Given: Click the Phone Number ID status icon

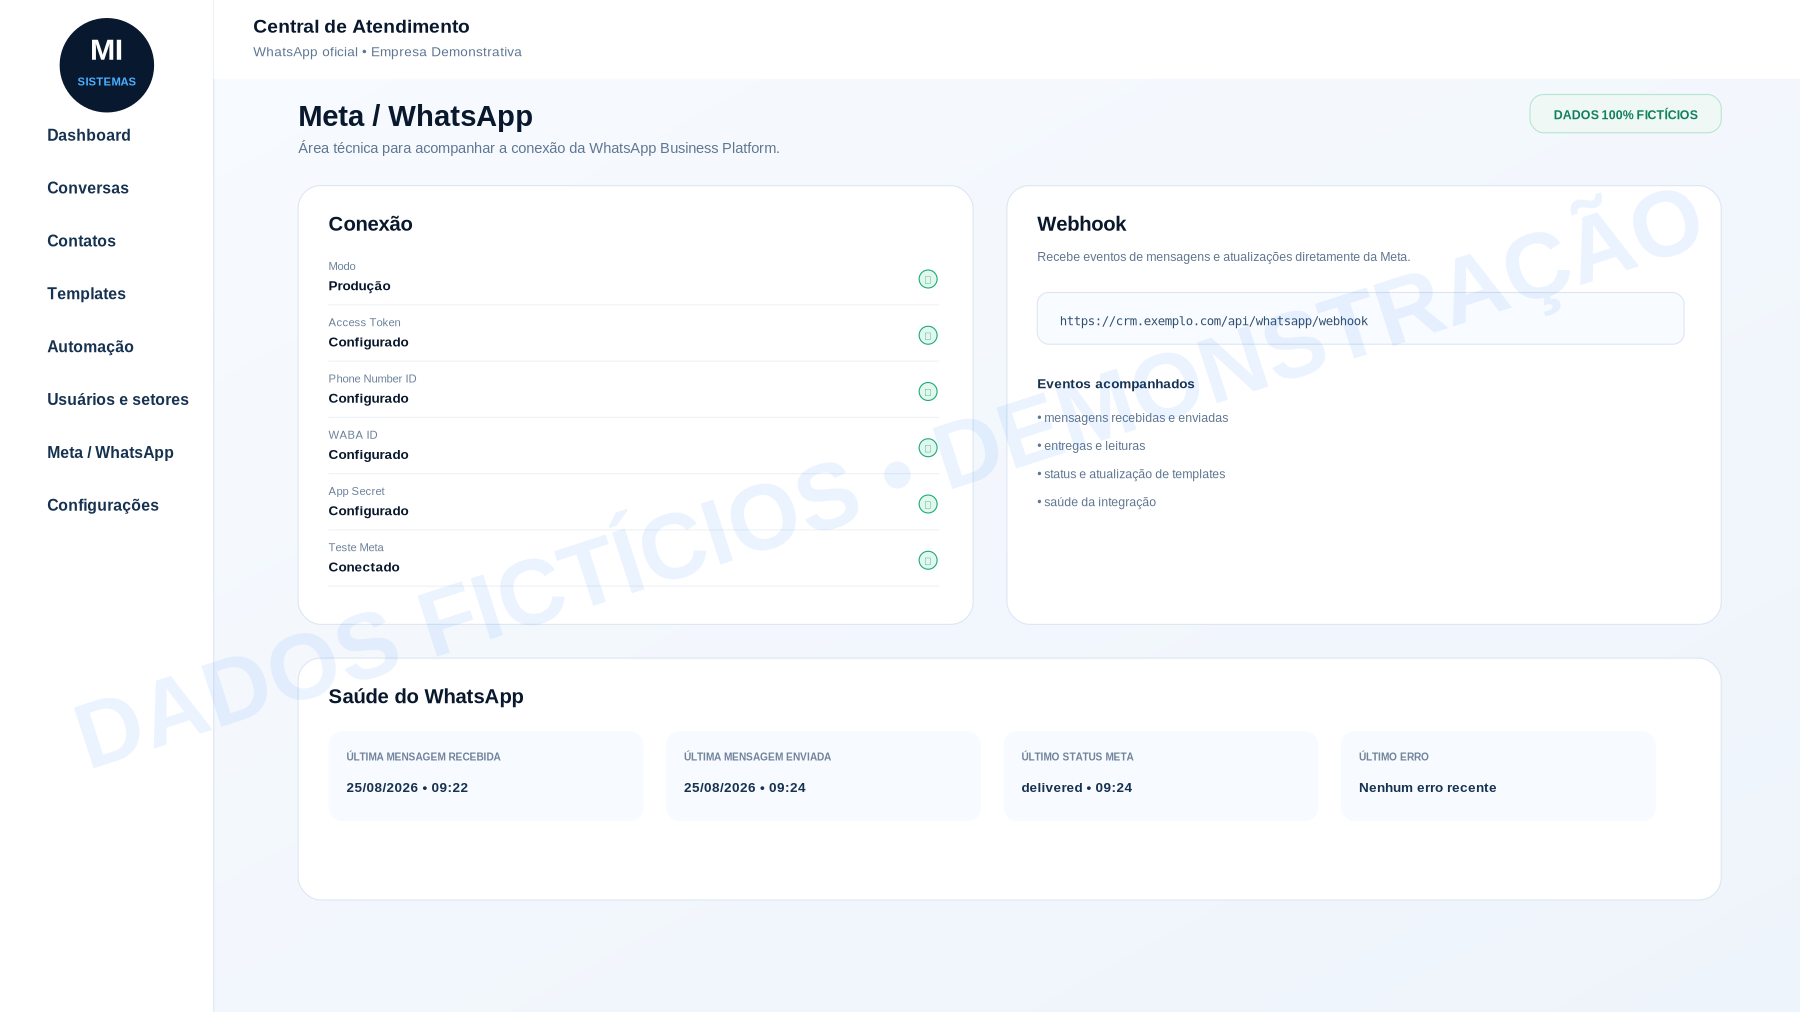Looking at the screenshot, I should pyautogui.click(x=928, y=391).
